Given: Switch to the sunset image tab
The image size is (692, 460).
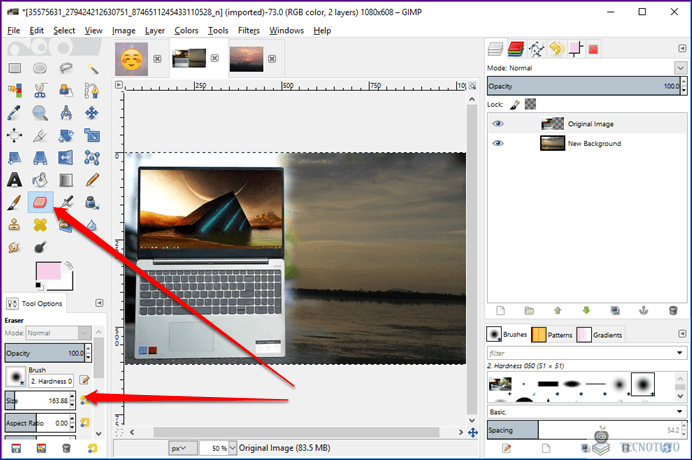Looking at the screenshot, I should (246, 59).
